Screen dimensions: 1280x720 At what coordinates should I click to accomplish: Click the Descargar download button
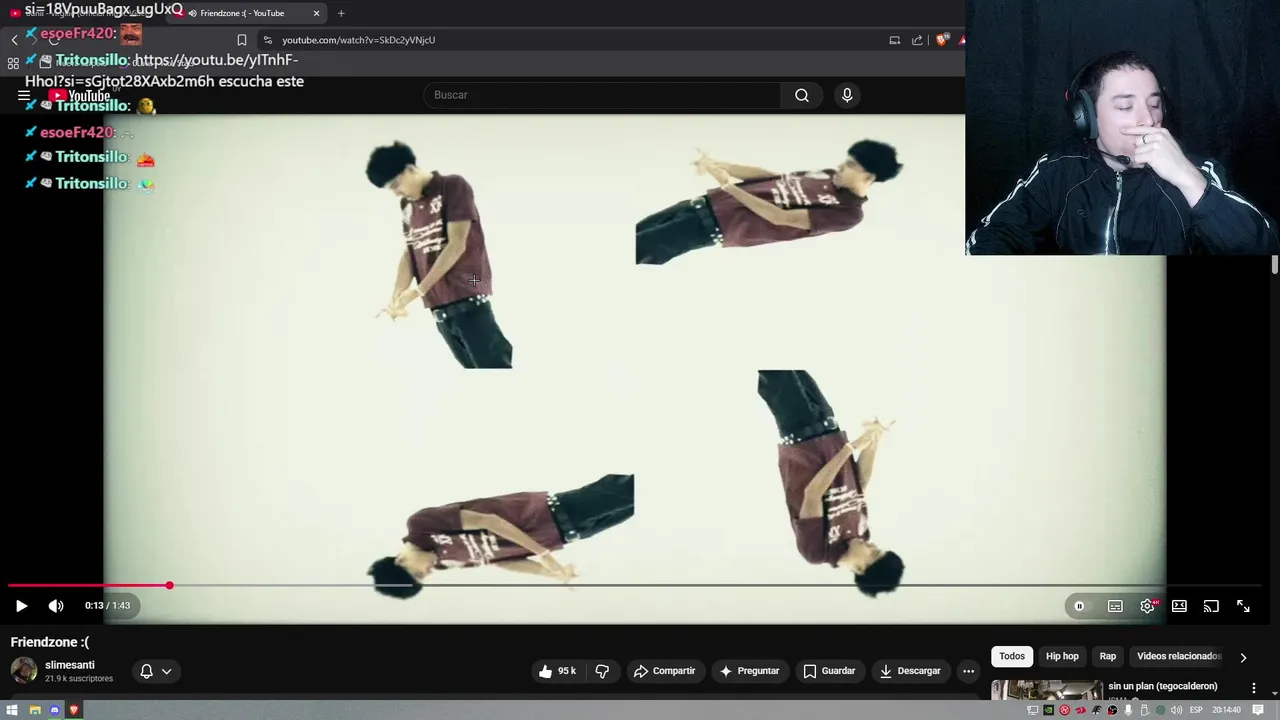click(910, 671)
